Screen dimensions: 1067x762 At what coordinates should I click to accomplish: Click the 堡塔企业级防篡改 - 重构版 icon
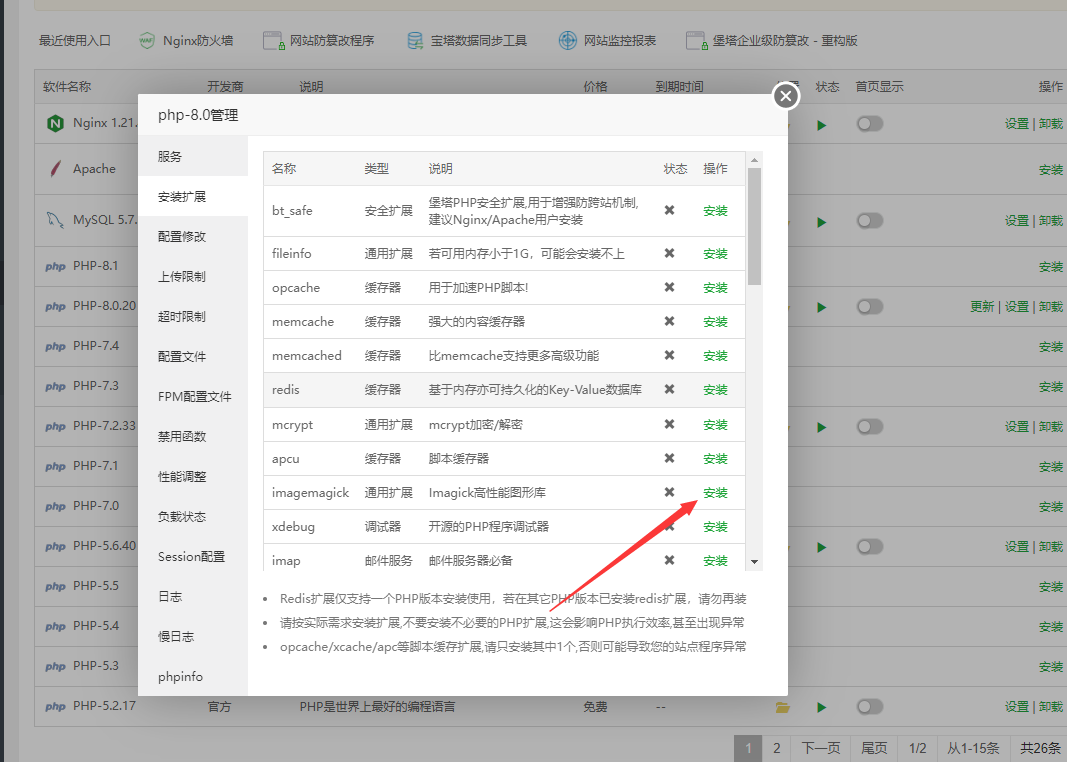coord(697,41)
